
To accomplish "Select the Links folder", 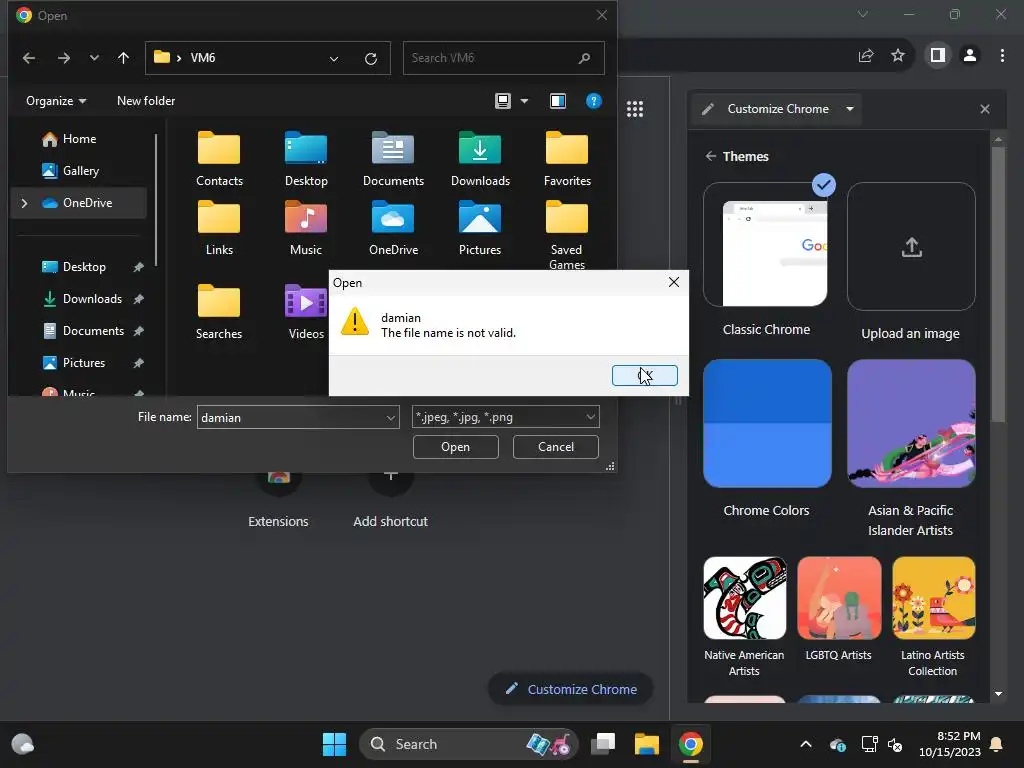I will click(219, 229).
